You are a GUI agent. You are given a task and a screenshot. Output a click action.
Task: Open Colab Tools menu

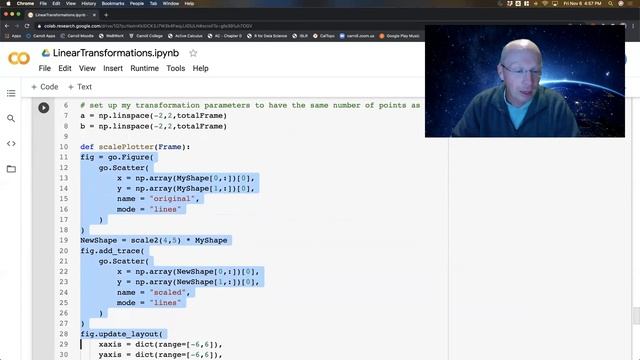(x=176, y=68)
